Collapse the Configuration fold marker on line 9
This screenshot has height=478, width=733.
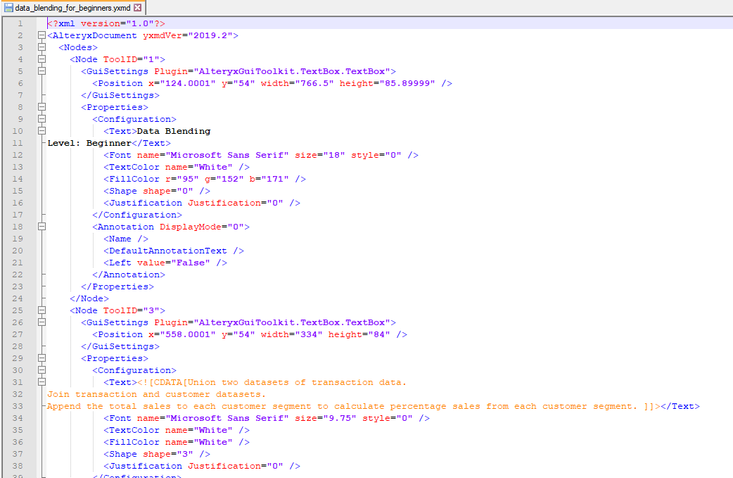coord(42,119)
